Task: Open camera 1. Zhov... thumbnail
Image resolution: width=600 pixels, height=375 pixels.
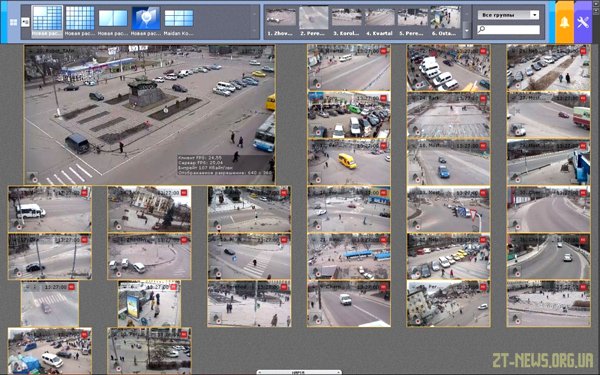Action: [280, 22]
